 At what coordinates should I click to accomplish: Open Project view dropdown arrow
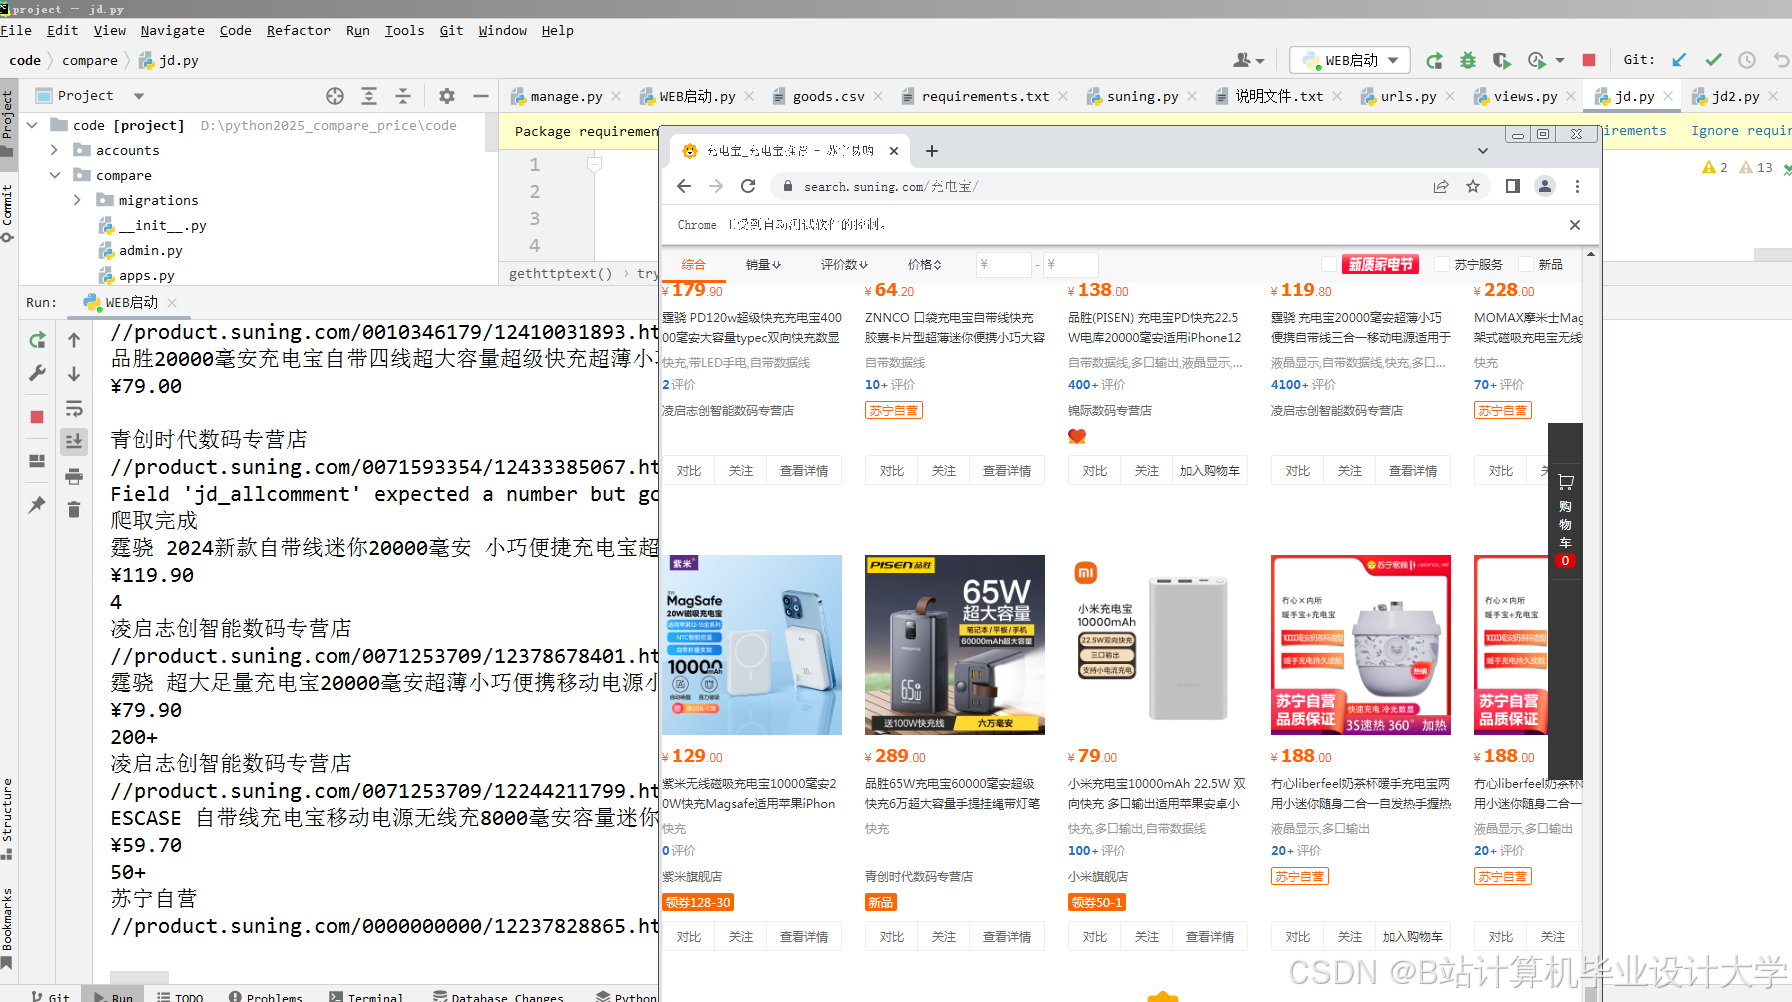click(139, 96)
